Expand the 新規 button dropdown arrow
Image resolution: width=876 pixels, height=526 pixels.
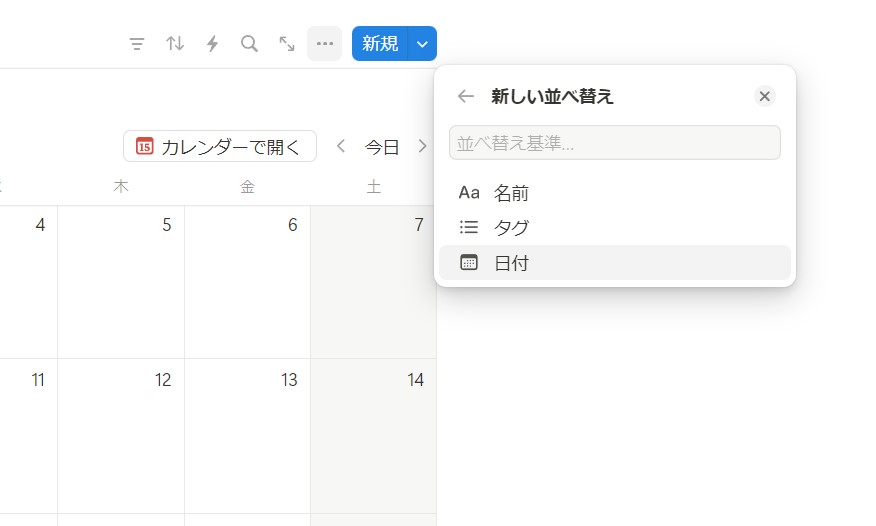tap(423, 44)
